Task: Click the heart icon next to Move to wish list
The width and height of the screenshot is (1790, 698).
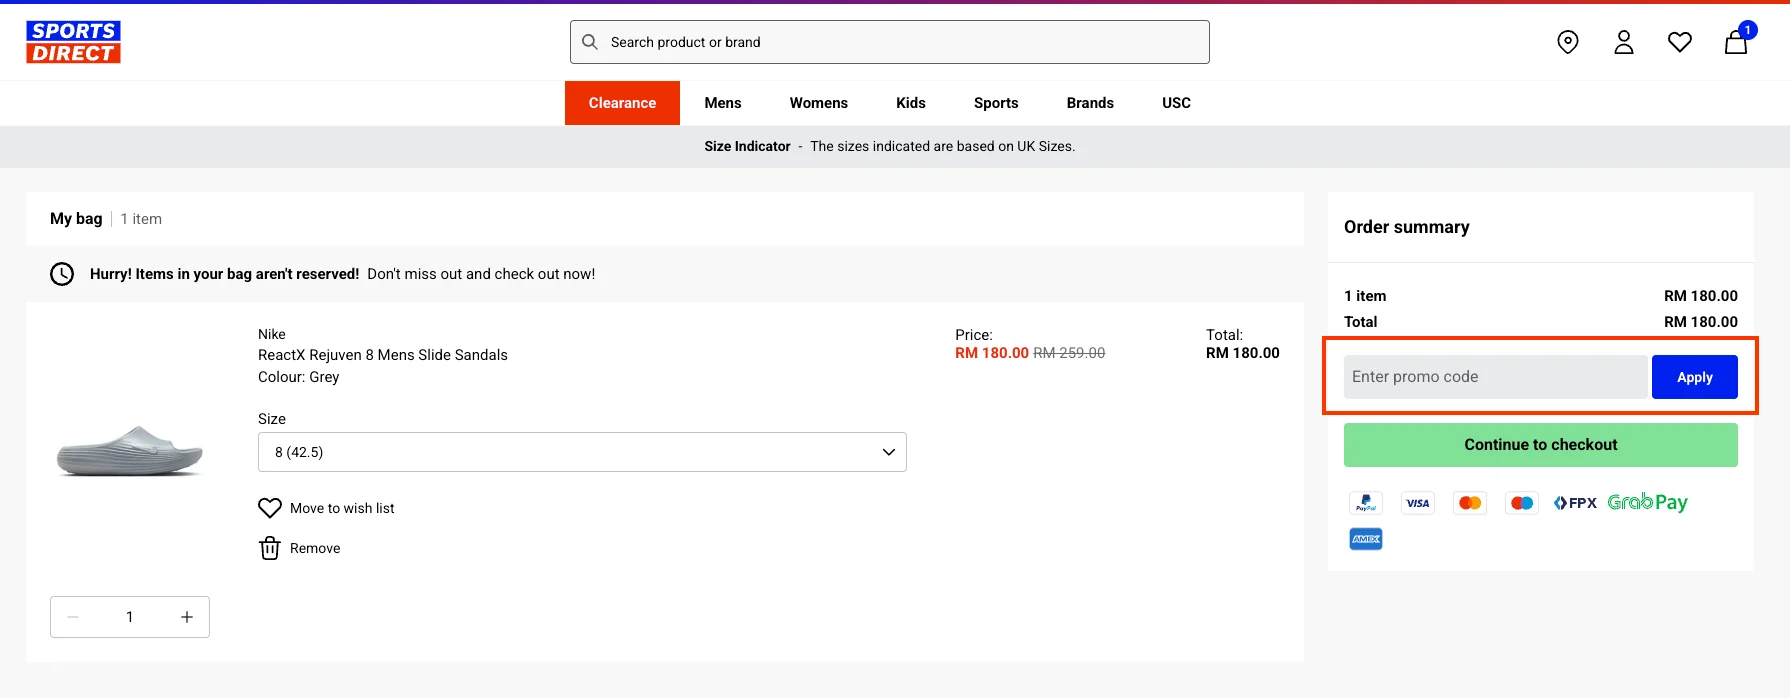Action: (270, 508)
